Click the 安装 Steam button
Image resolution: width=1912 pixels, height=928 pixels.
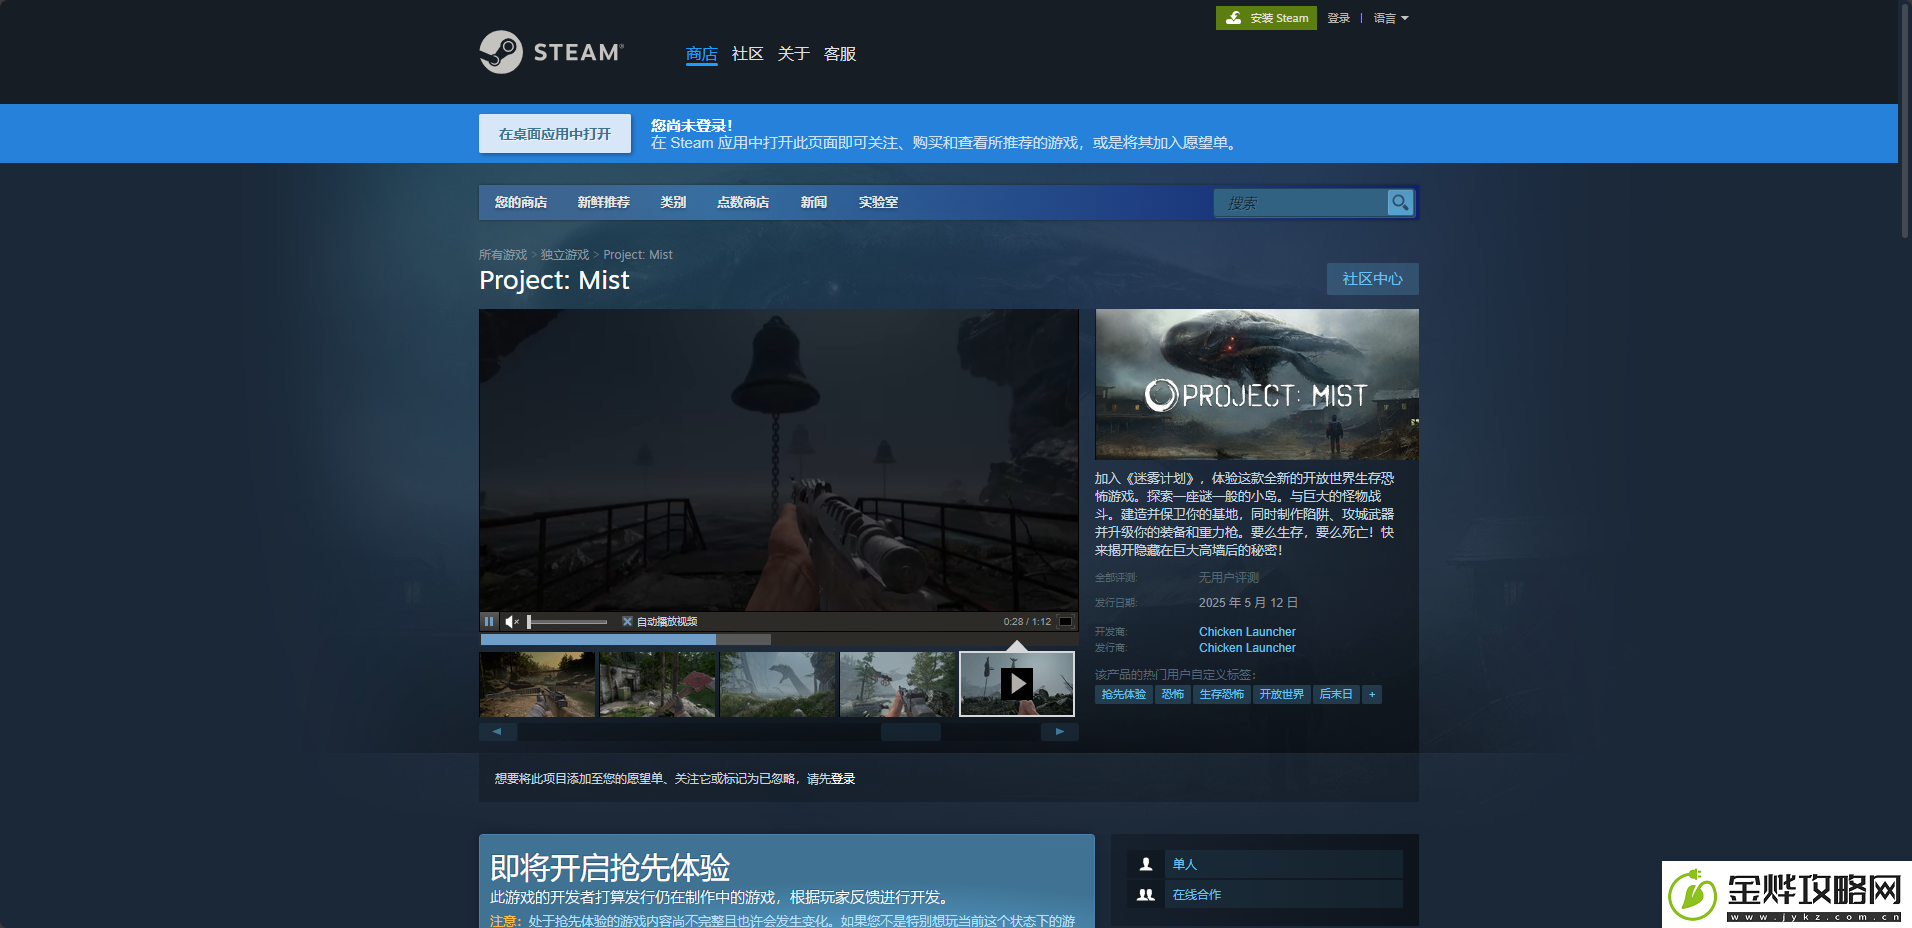click(x=1266, y=18)
